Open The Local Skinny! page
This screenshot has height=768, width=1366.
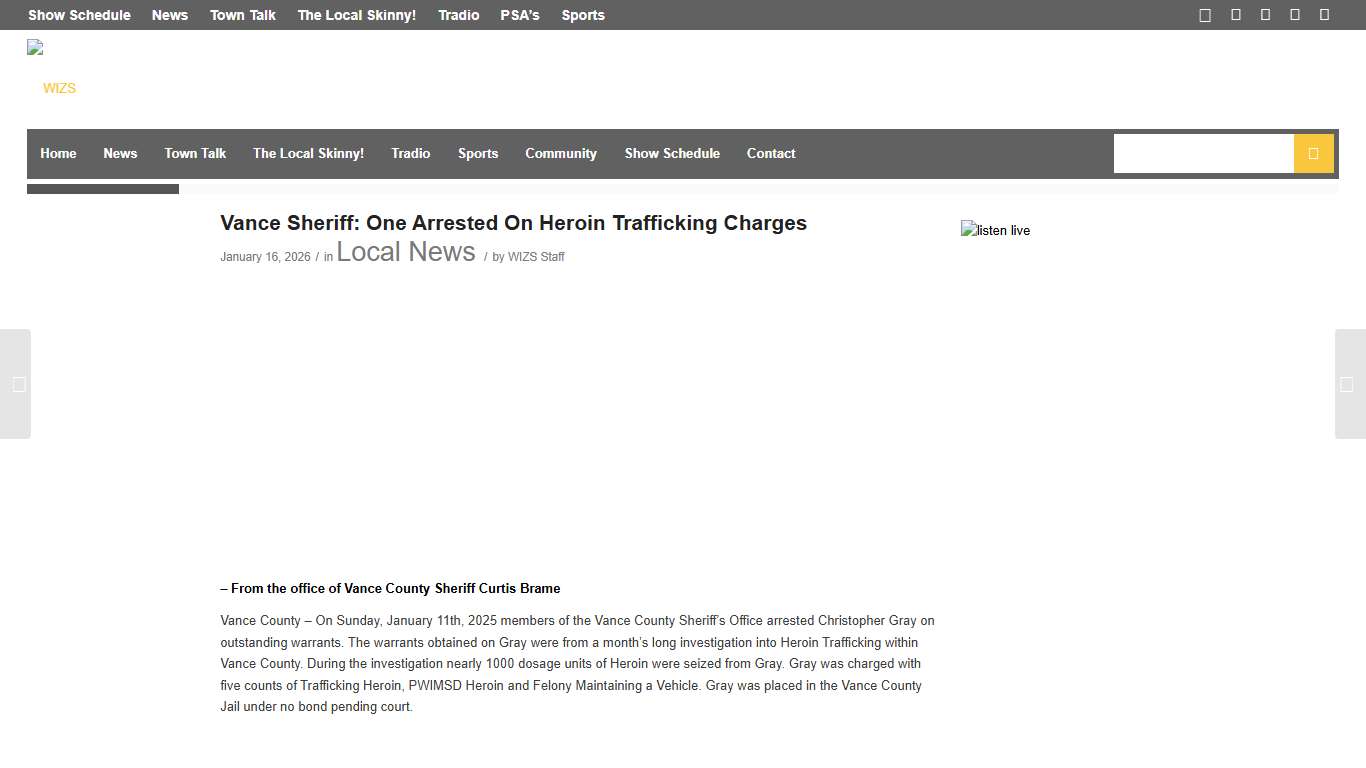tap(308, 153)
